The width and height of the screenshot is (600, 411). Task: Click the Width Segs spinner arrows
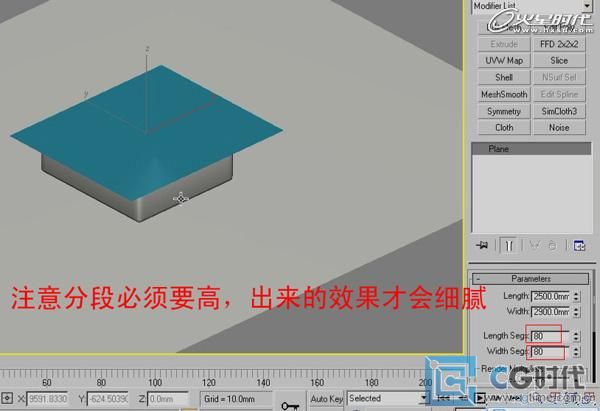pos(576,351)
